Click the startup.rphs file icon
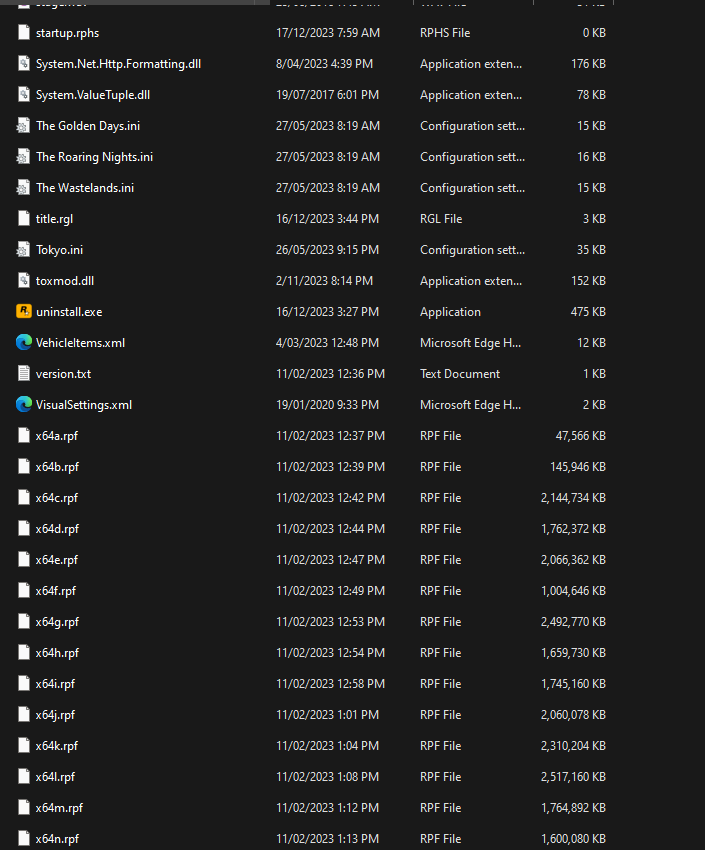Image resolution: width=705 pixels, height=850 pixels. tap(24, 33)
